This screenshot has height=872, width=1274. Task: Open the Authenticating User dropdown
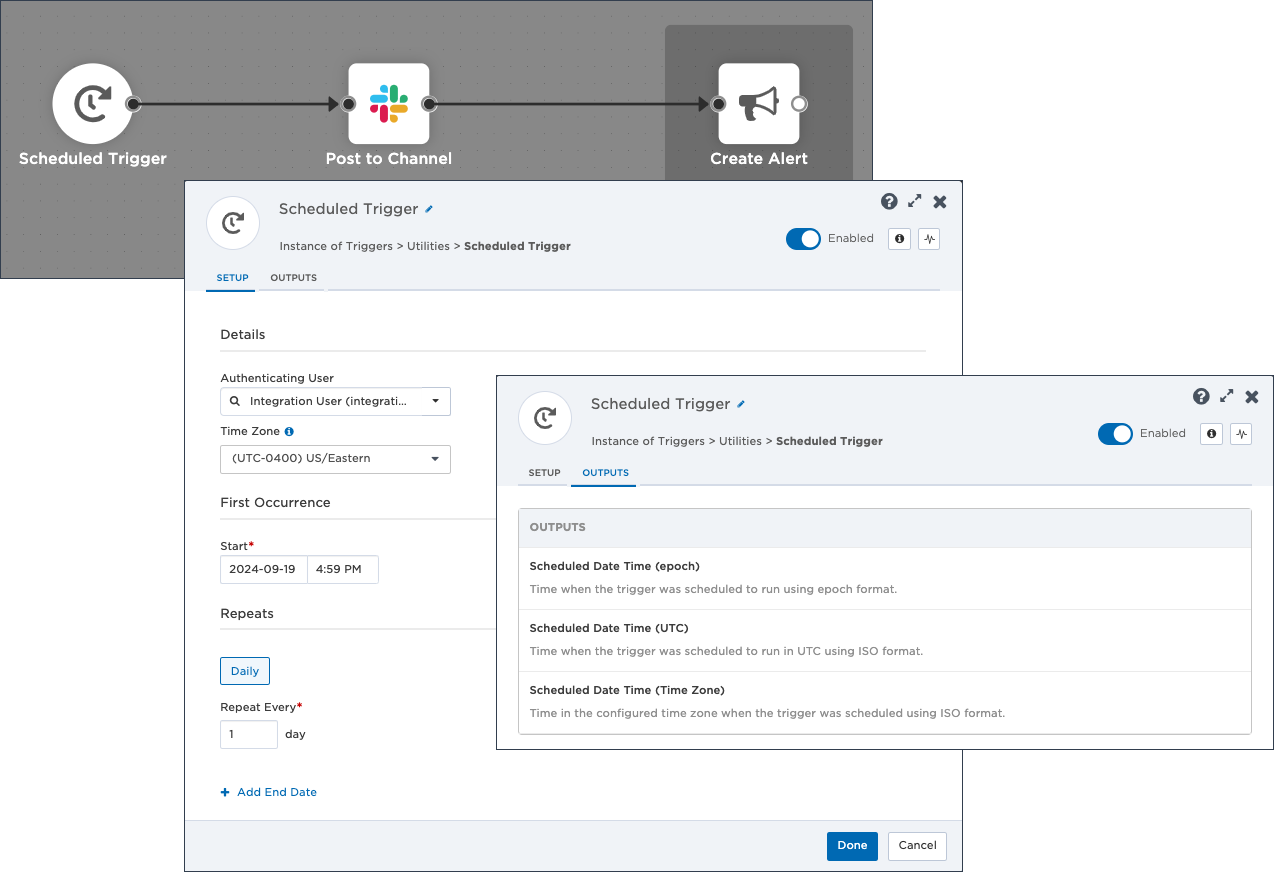(x=335, y=401)
